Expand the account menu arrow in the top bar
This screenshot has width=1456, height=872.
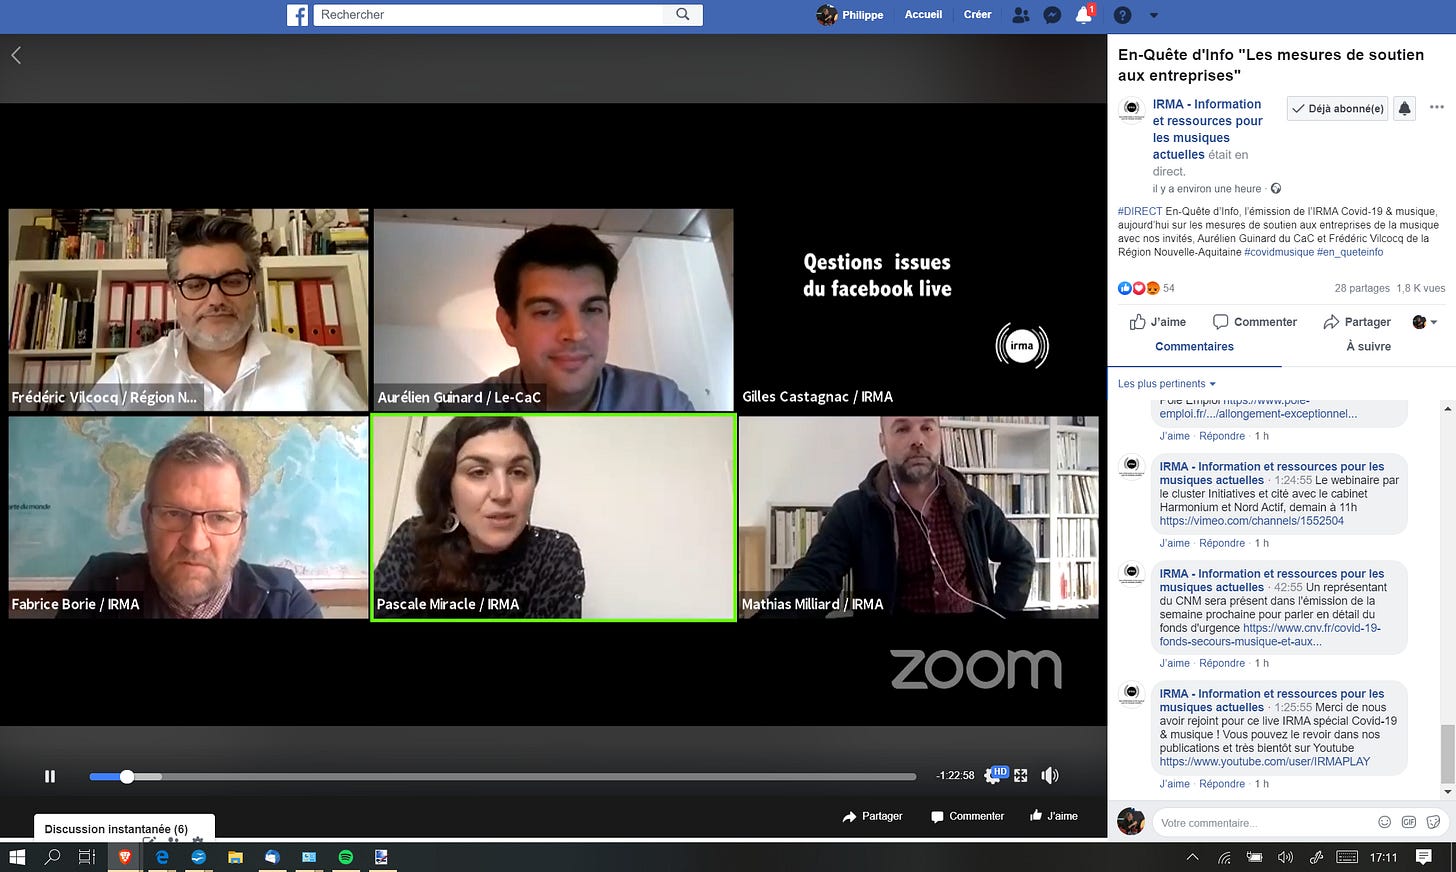[x=1154, y=15]
